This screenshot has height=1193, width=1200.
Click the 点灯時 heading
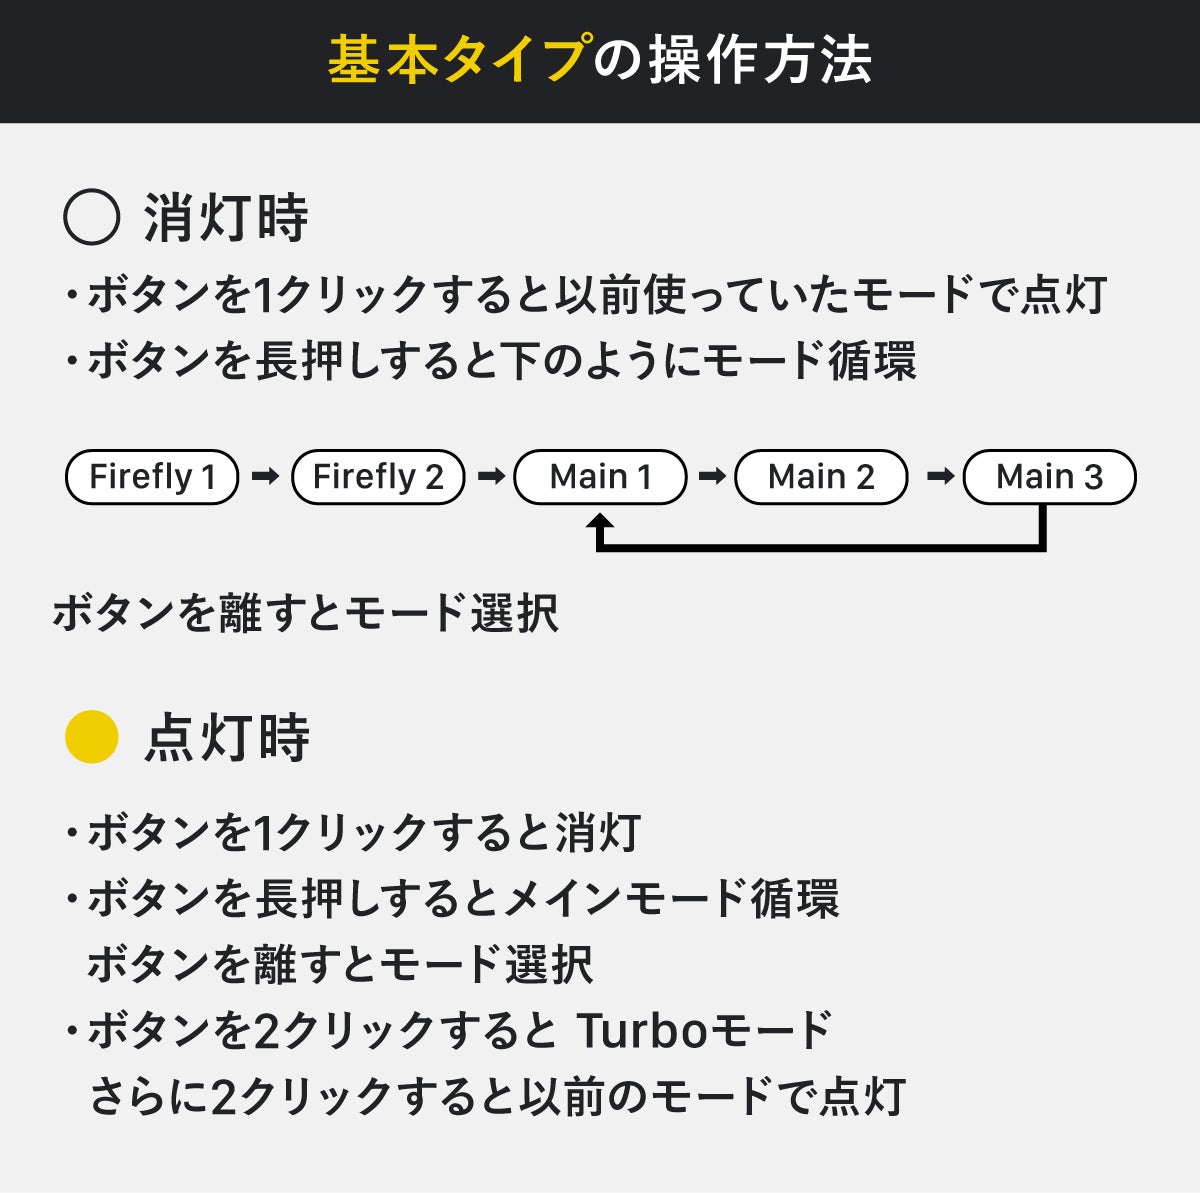(x=227, y=738)
